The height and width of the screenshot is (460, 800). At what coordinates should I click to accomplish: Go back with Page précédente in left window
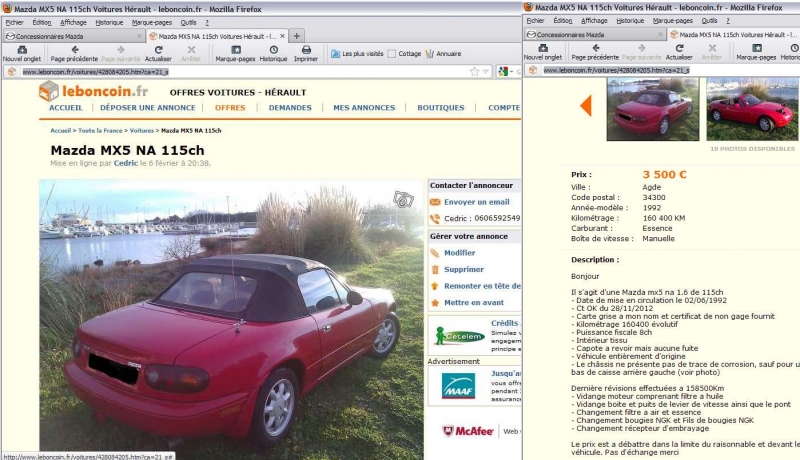point(74,49)
